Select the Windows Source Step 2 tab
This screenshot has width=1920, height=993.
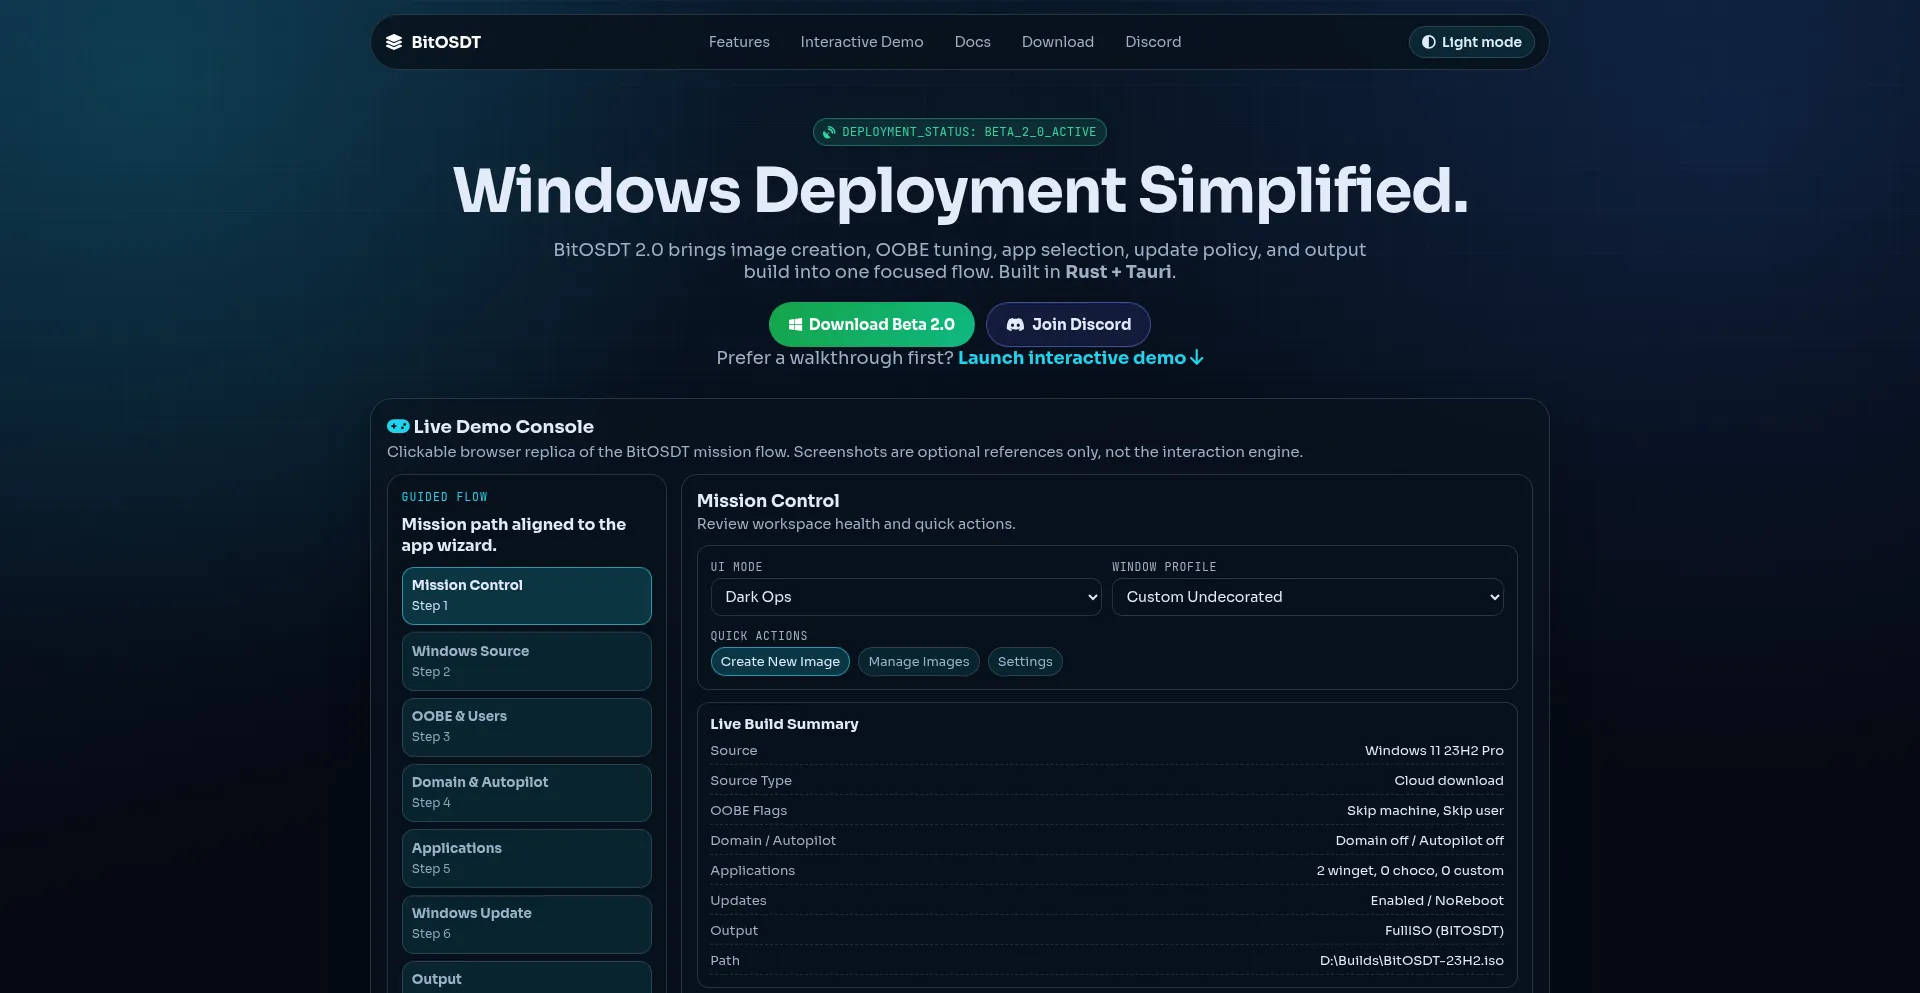(527, 661)
